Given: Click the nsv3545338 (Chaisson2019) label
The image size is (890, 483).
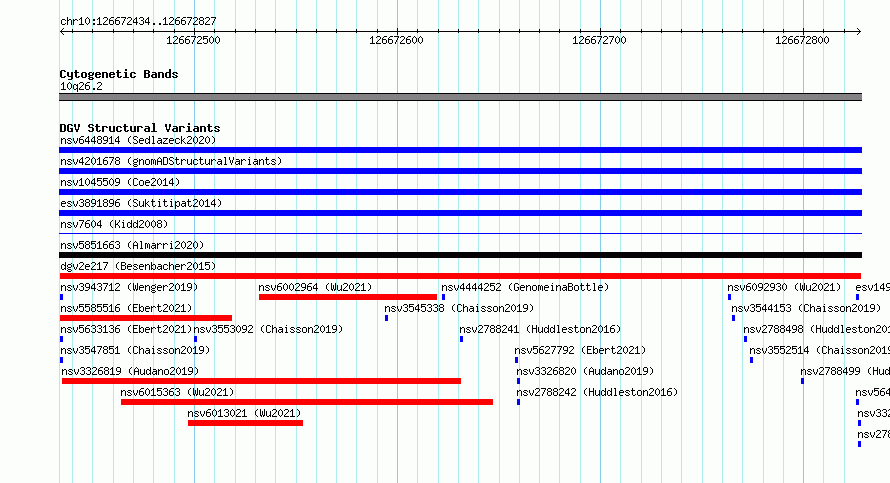Looking at the screenshot, I should [459, 308].
